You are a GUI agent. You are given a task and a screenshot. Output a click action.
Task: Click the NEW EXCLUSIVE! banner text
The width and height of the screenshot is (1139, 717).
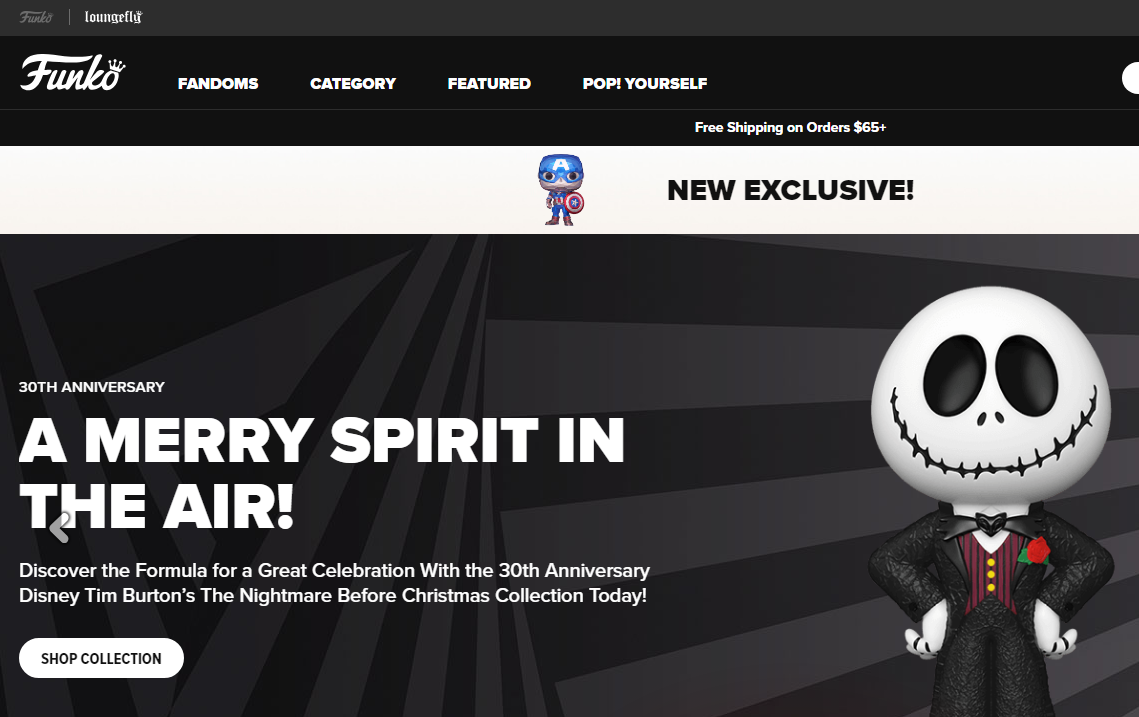[790, 190]
